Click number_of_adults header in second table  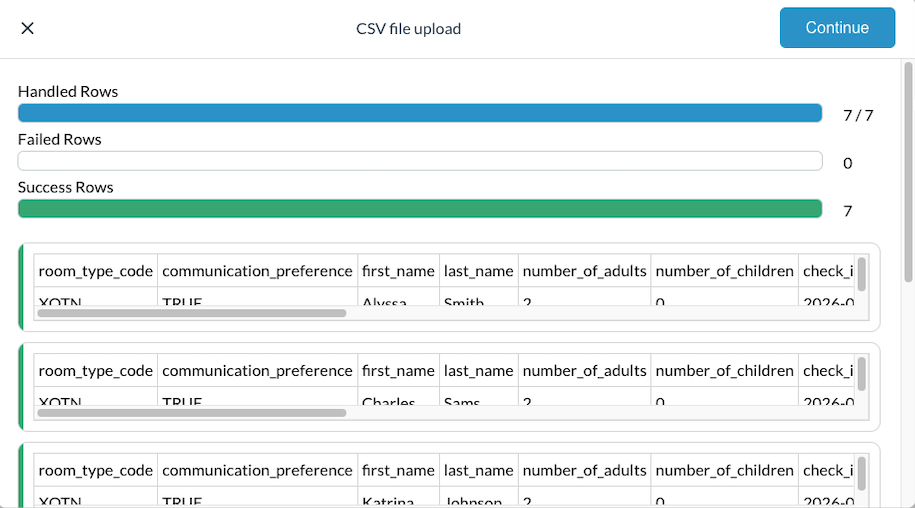[x=585, y=371]
